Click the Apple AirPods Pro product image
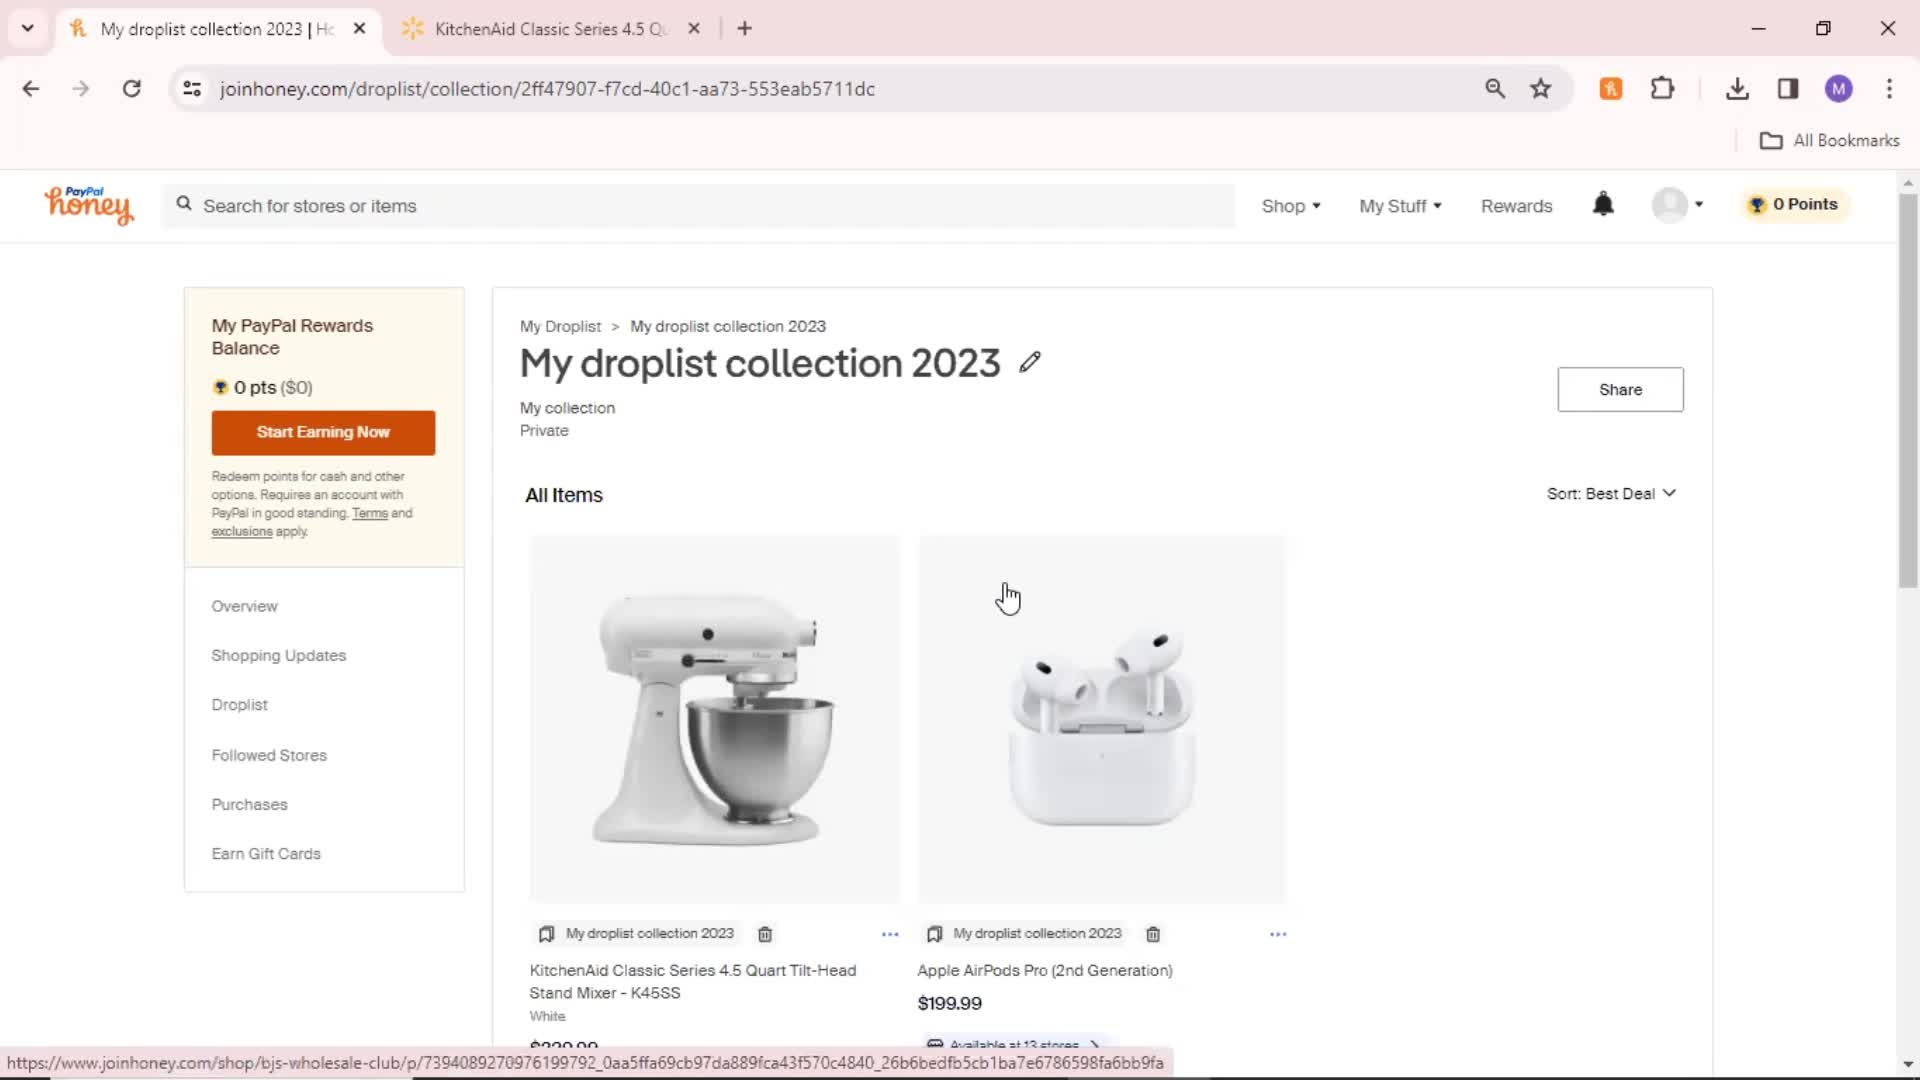This screenshot has width=1920, height=1080. point(1101,719)
